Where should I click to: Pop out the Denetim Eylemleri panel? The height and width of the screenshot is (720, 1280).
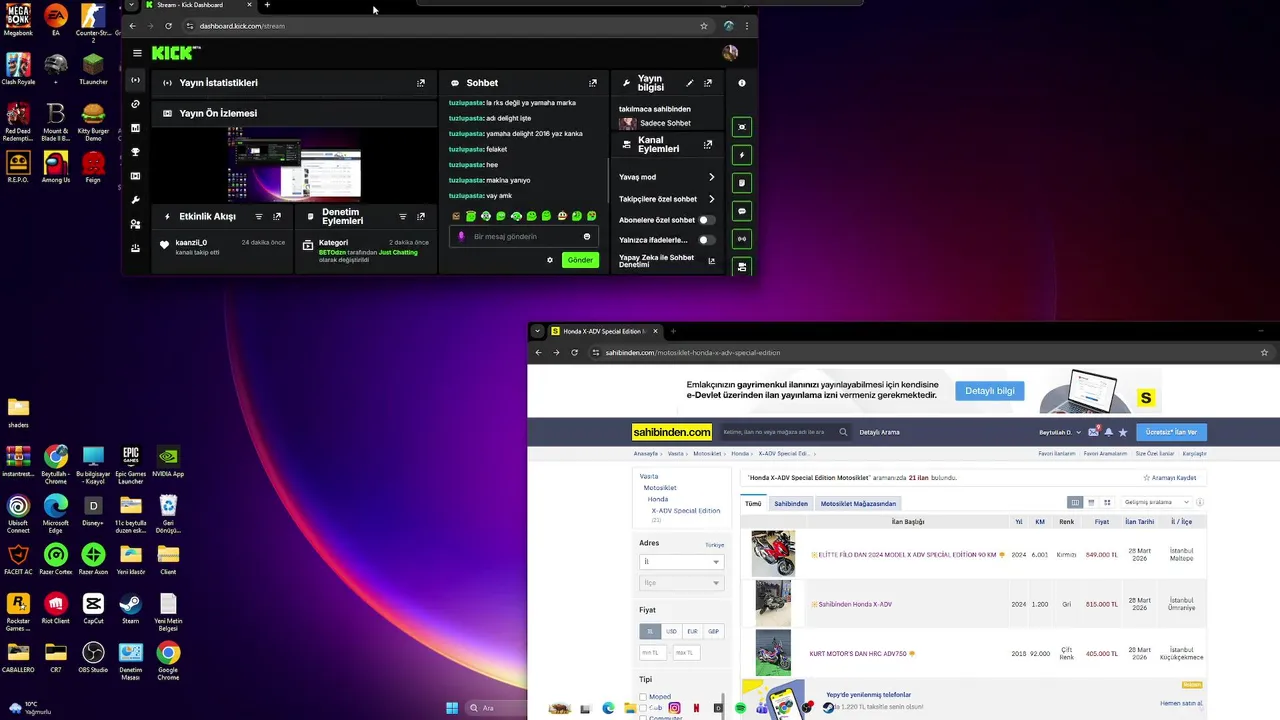pos(421,216)
